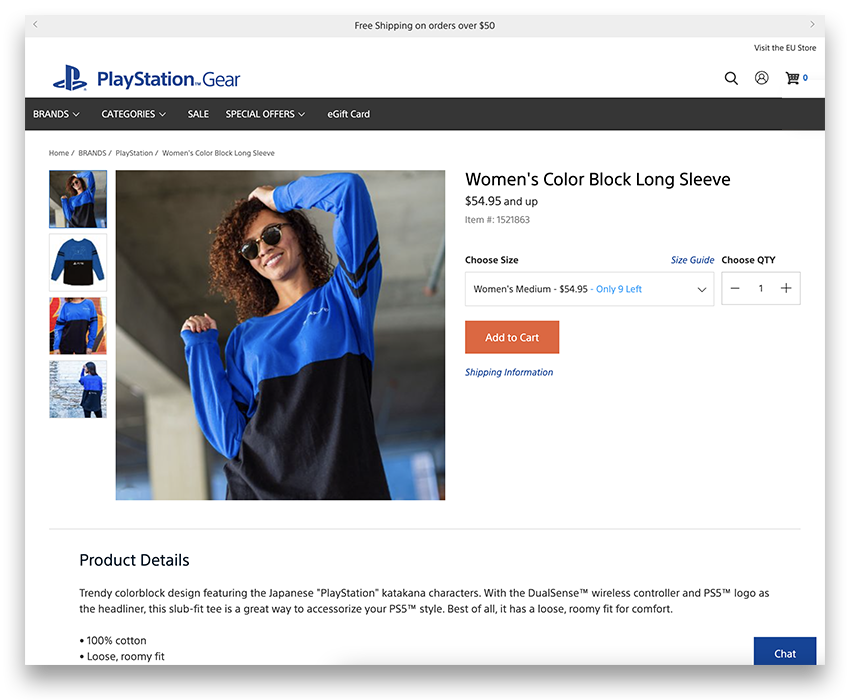
Task: Click the Add to Cart button
Action: click(x=512, y=337)
